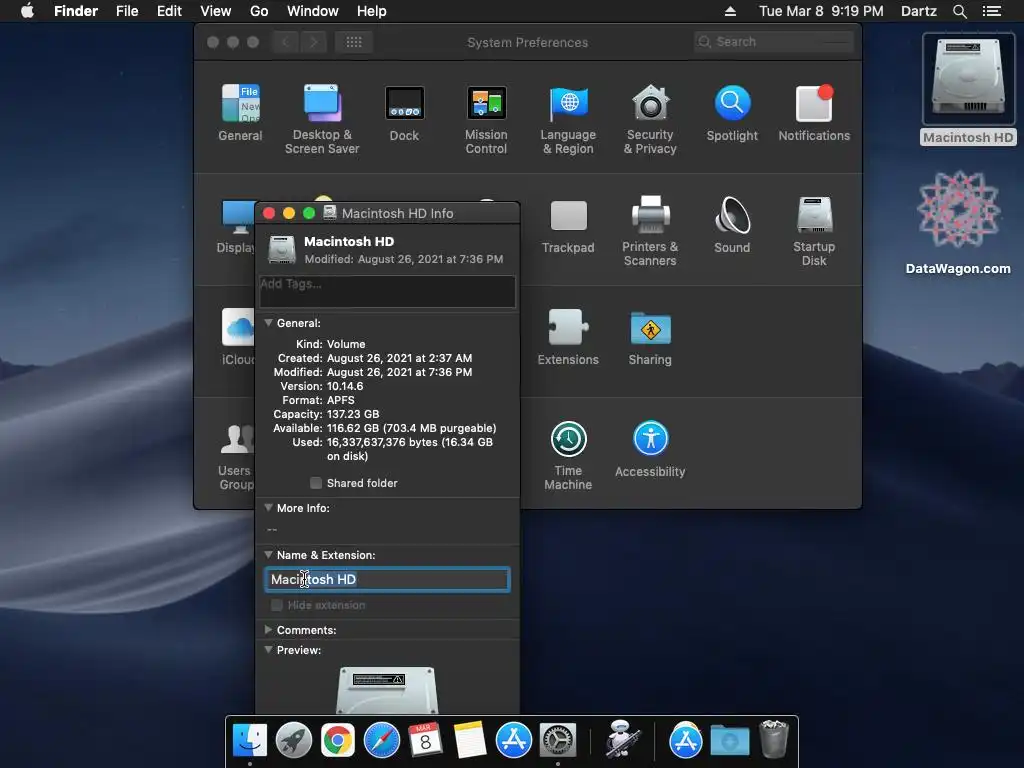1024x768 pixels.
Task: Collapse the General section
Action: click(x=268, y=323)
